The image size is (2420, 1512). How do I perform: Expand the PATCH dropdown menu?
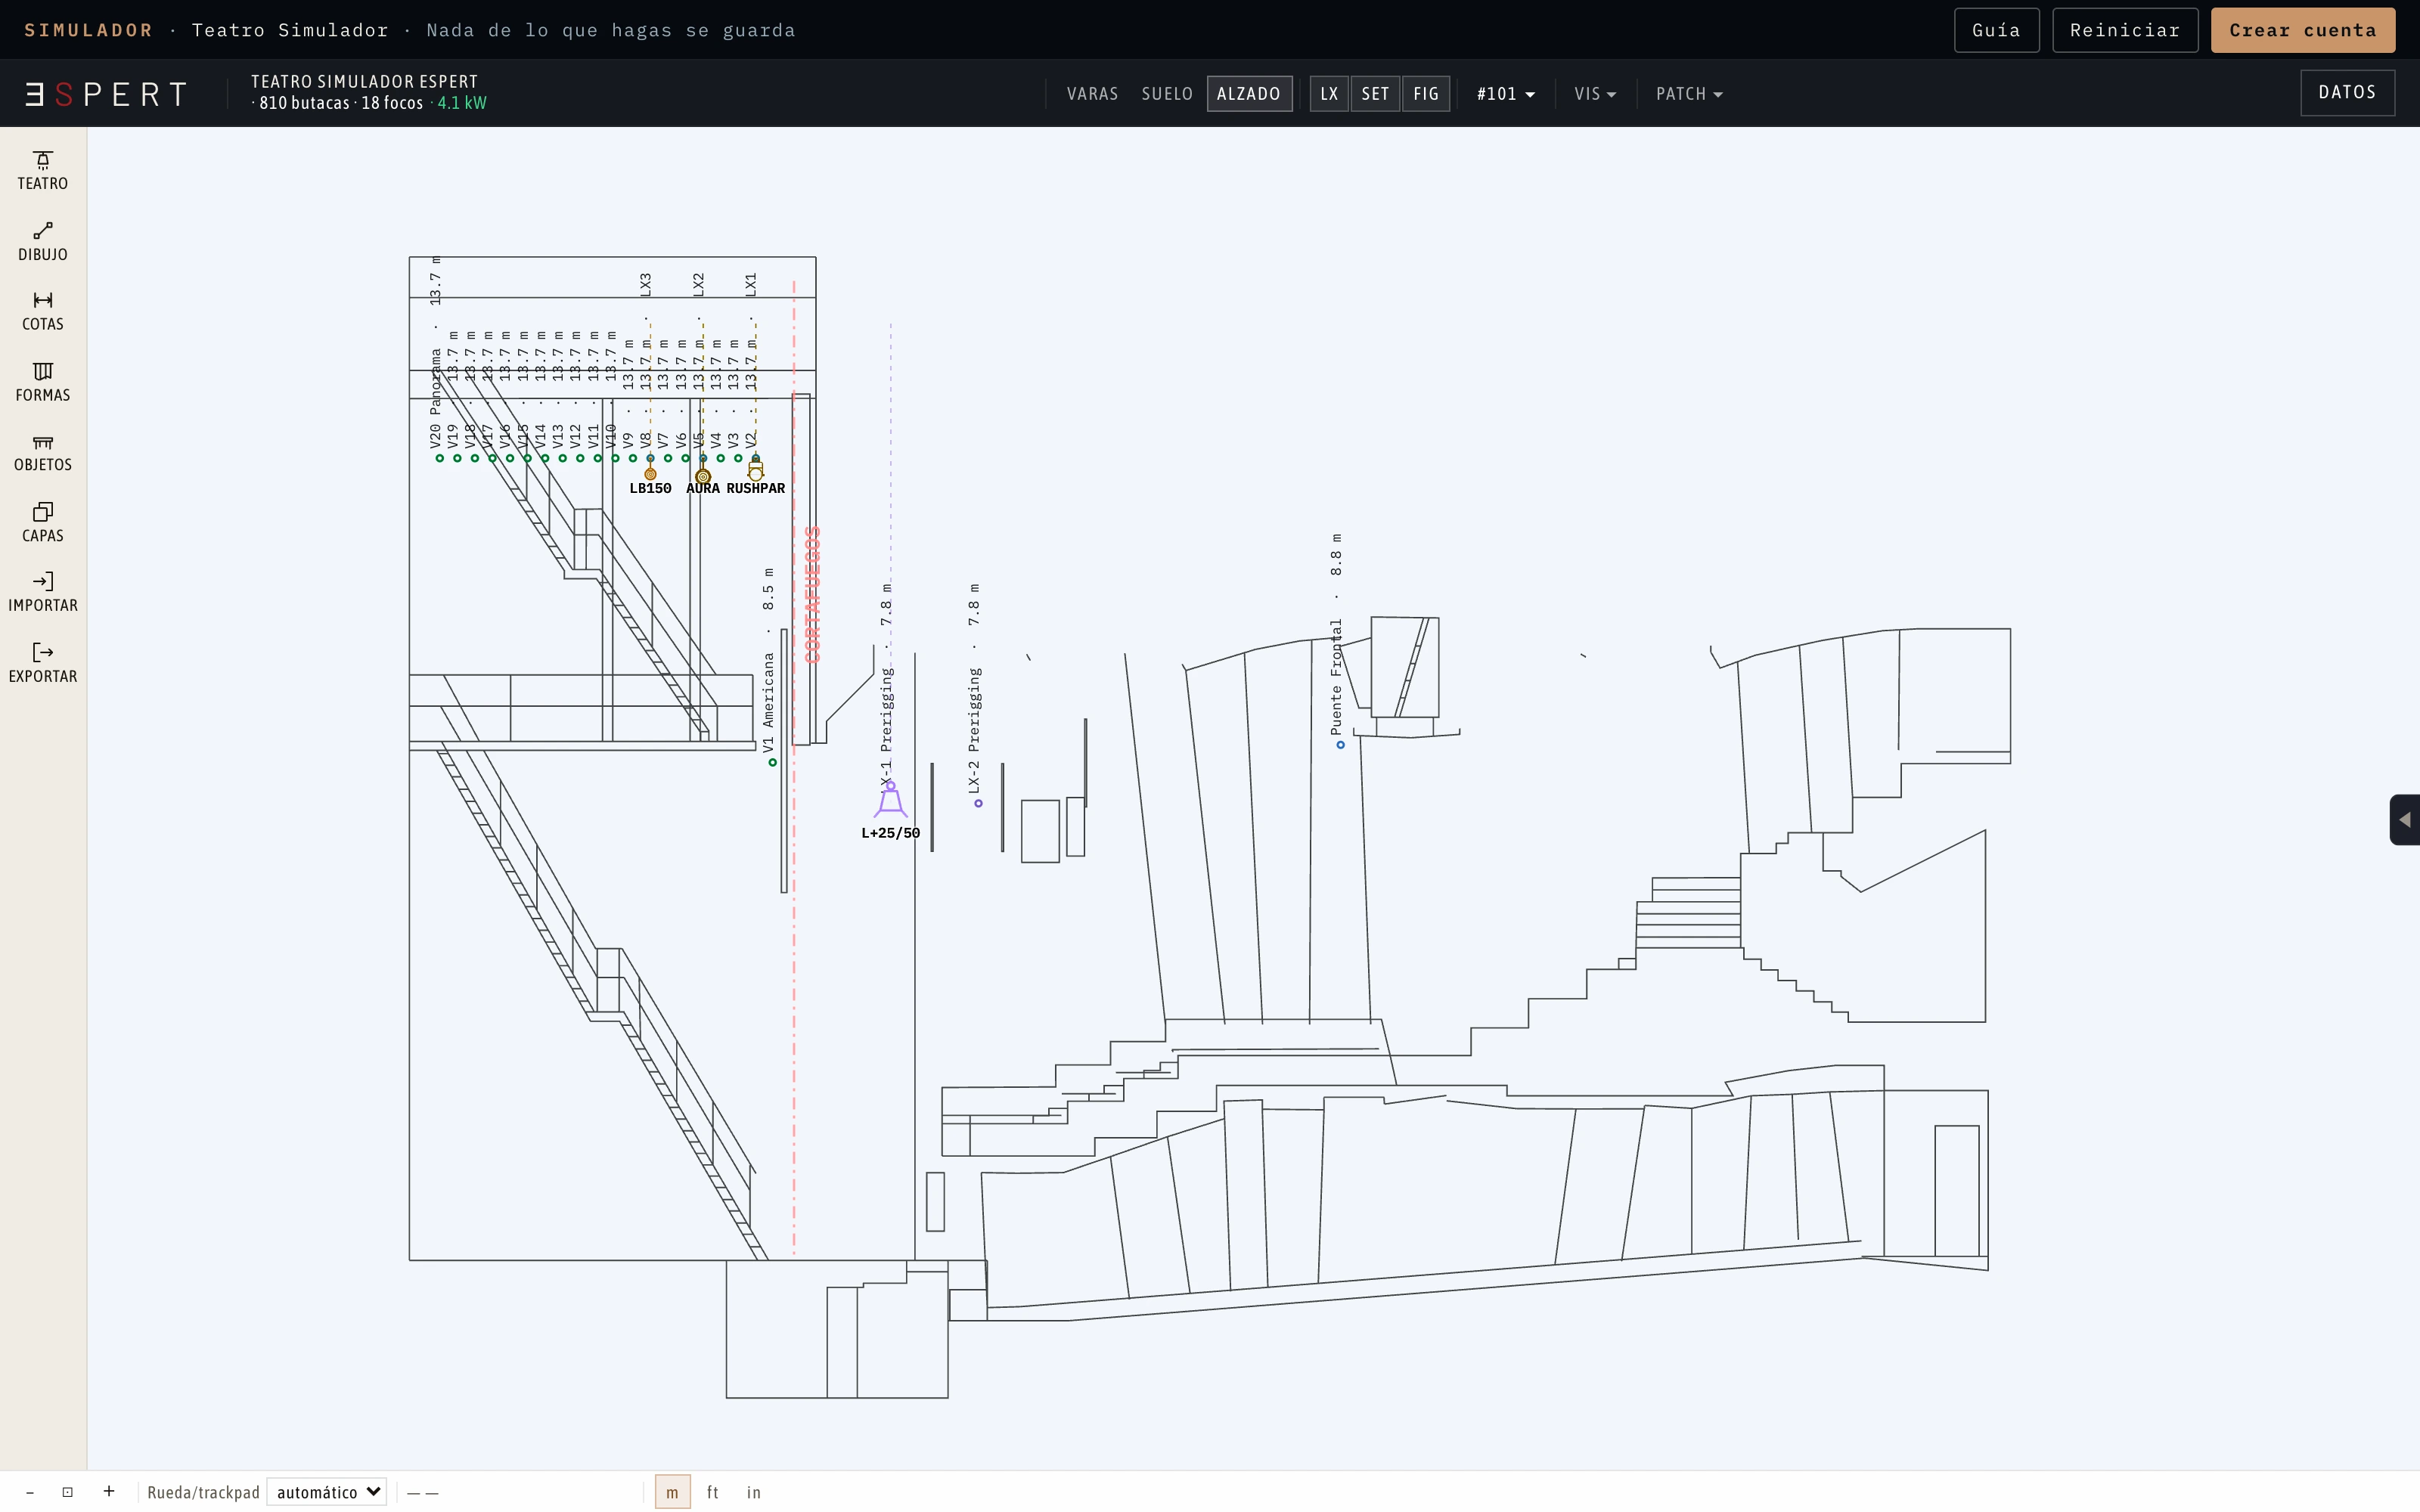1689,94
